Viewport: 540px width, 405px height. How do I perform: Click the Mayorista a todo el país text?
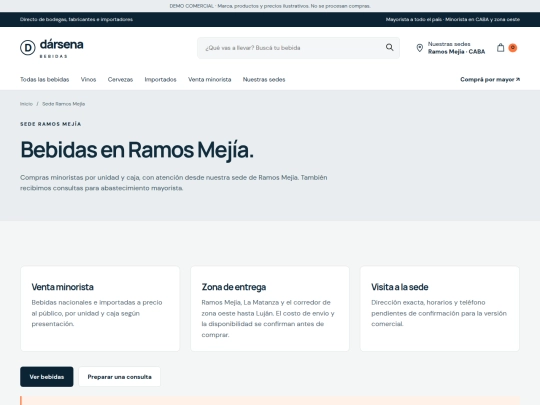[x=453, y=20]
